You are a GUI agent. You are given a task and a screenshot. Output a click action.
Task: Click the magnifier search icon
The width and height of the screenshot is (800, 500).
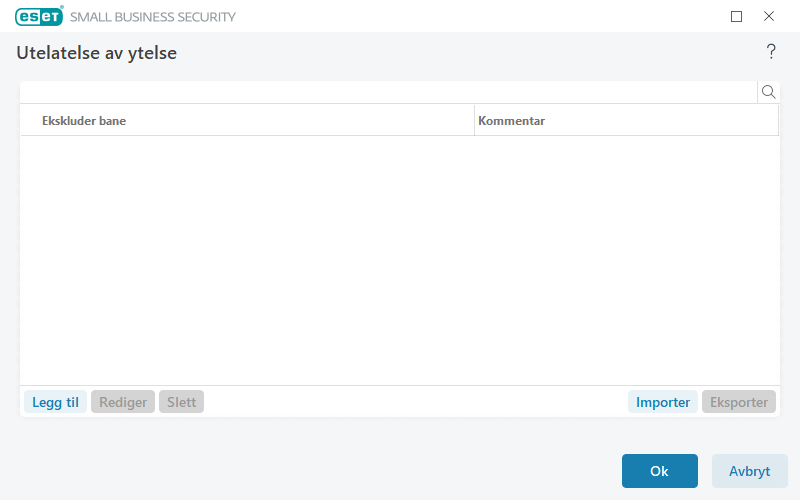coord(769,92)
